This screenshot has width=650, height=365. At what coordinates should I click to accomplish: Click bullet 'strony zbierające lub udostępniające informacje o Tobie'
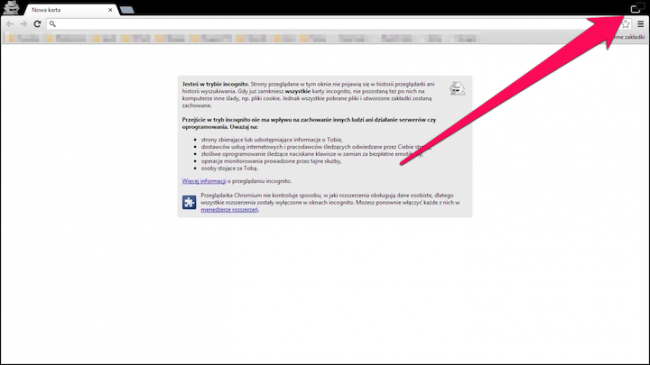coord(272,140)
